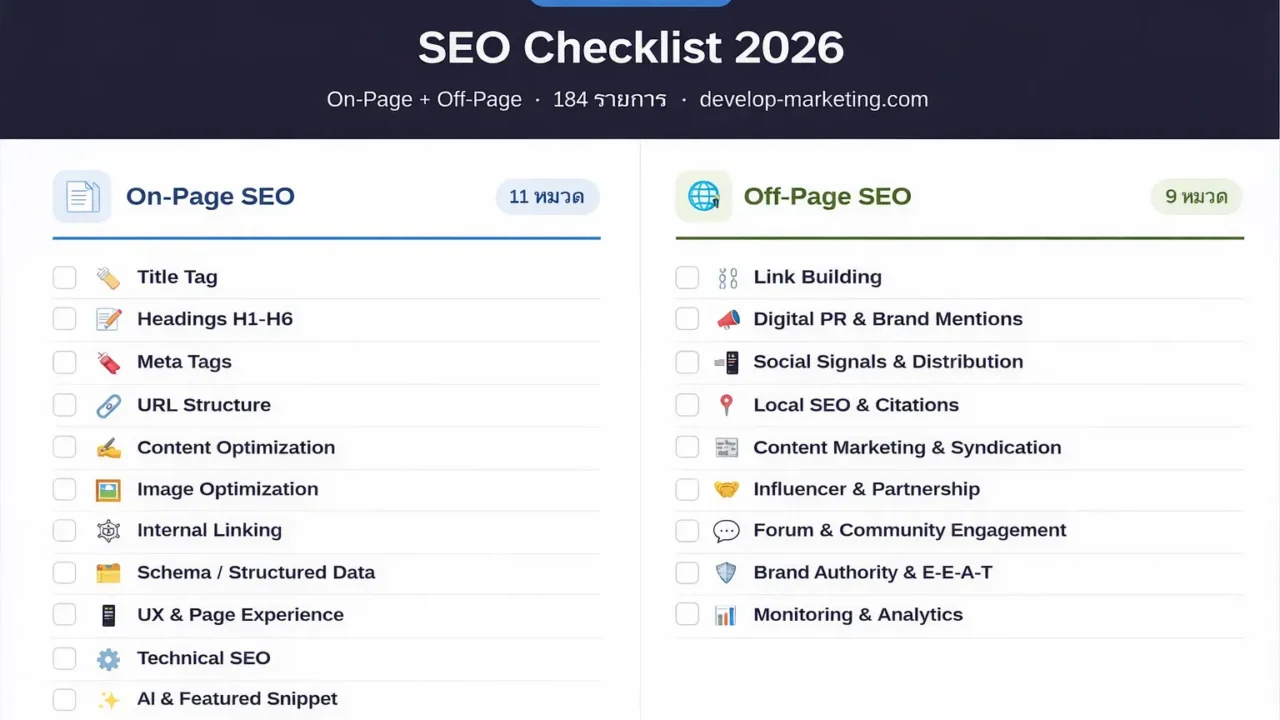Select the Title Tag label icon
The height and width of the screenshot is (720, 1280).
[108, 277]
